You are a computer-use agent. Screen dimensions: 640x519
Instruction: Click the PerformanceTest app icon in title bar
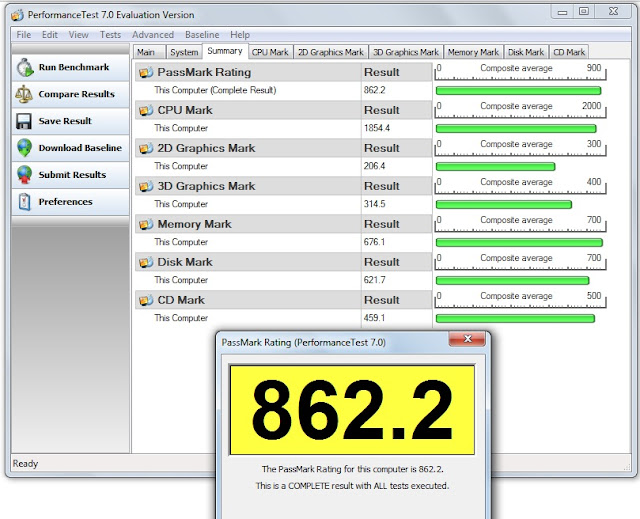pyautogui.click(x=17, y=15)
